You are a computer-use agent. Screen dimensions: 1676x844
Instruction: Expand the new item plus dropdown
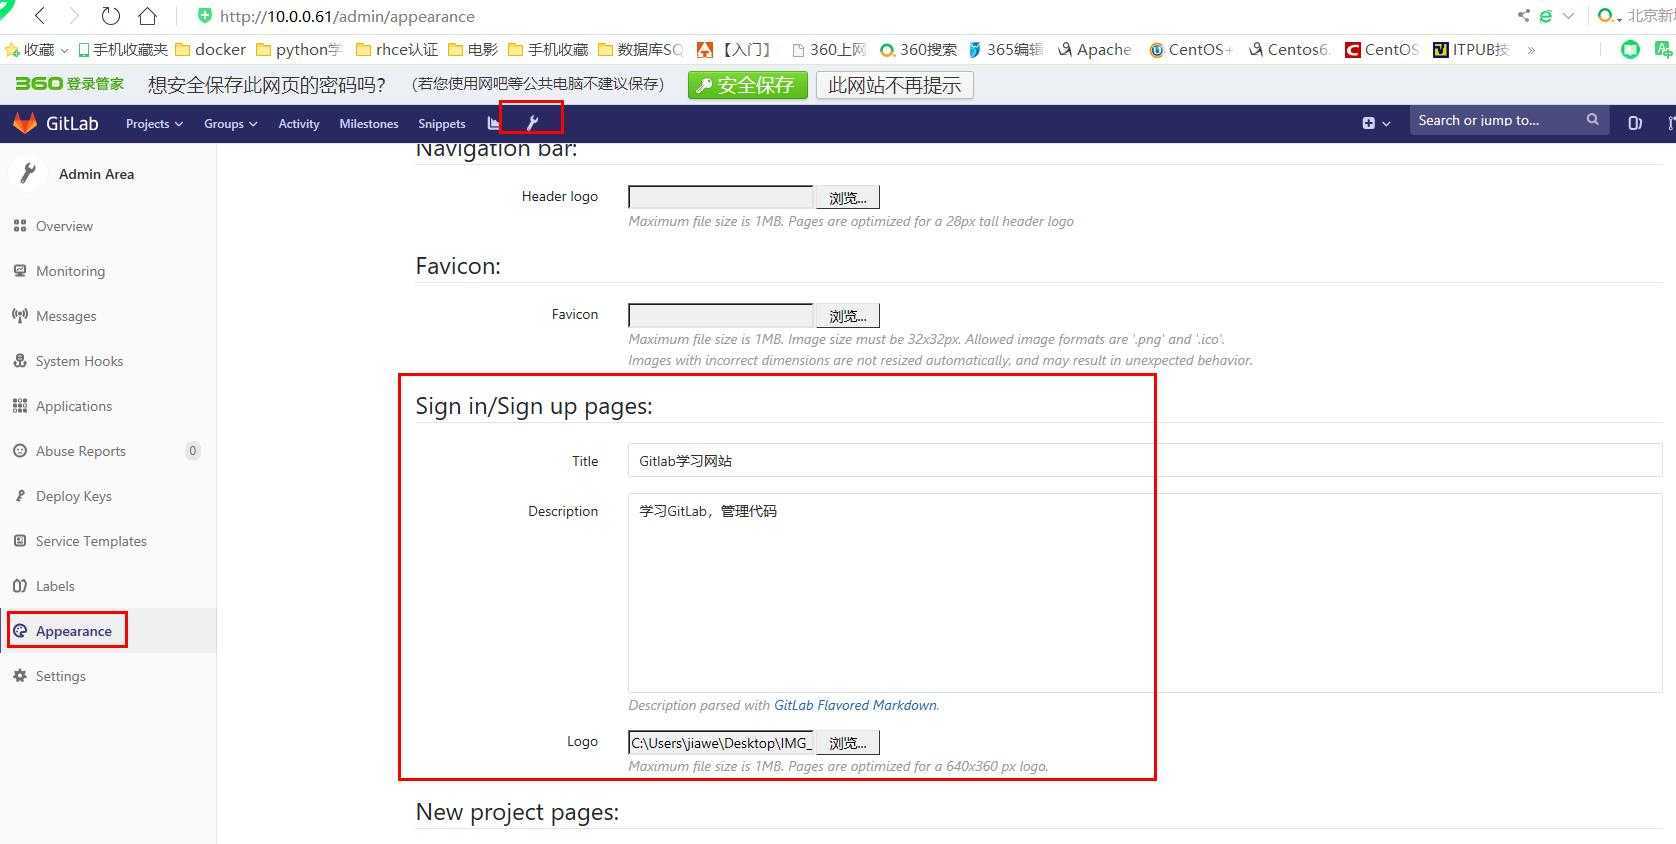(1376, 123)
